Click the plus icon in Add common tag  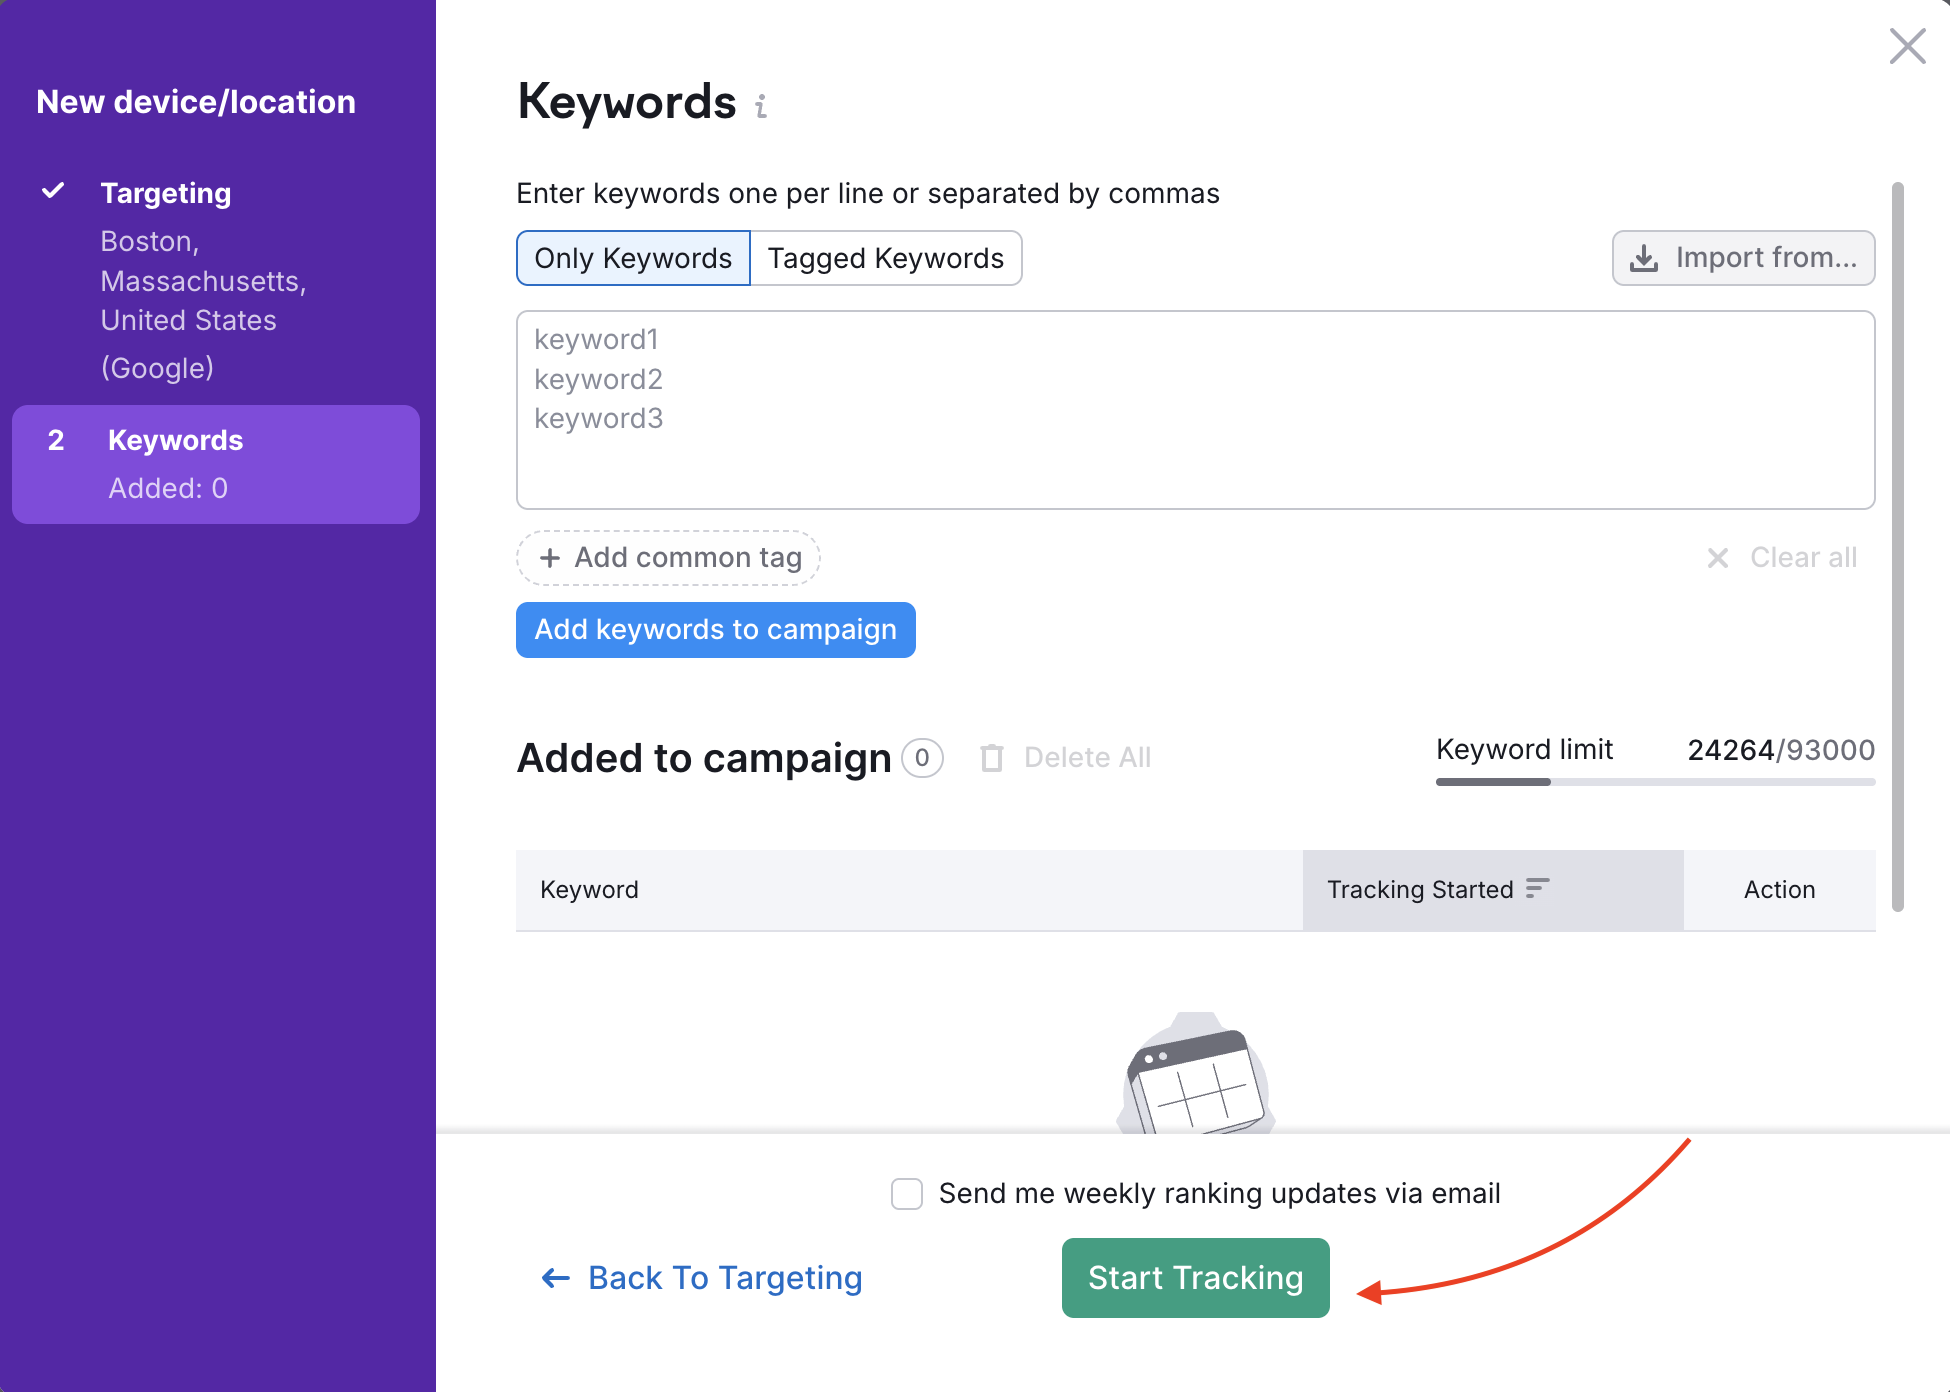[550, 558]
